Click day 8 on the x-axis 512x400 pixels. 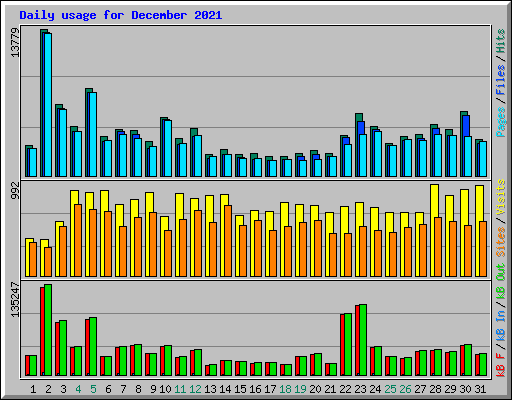click(x=138, y=389)
